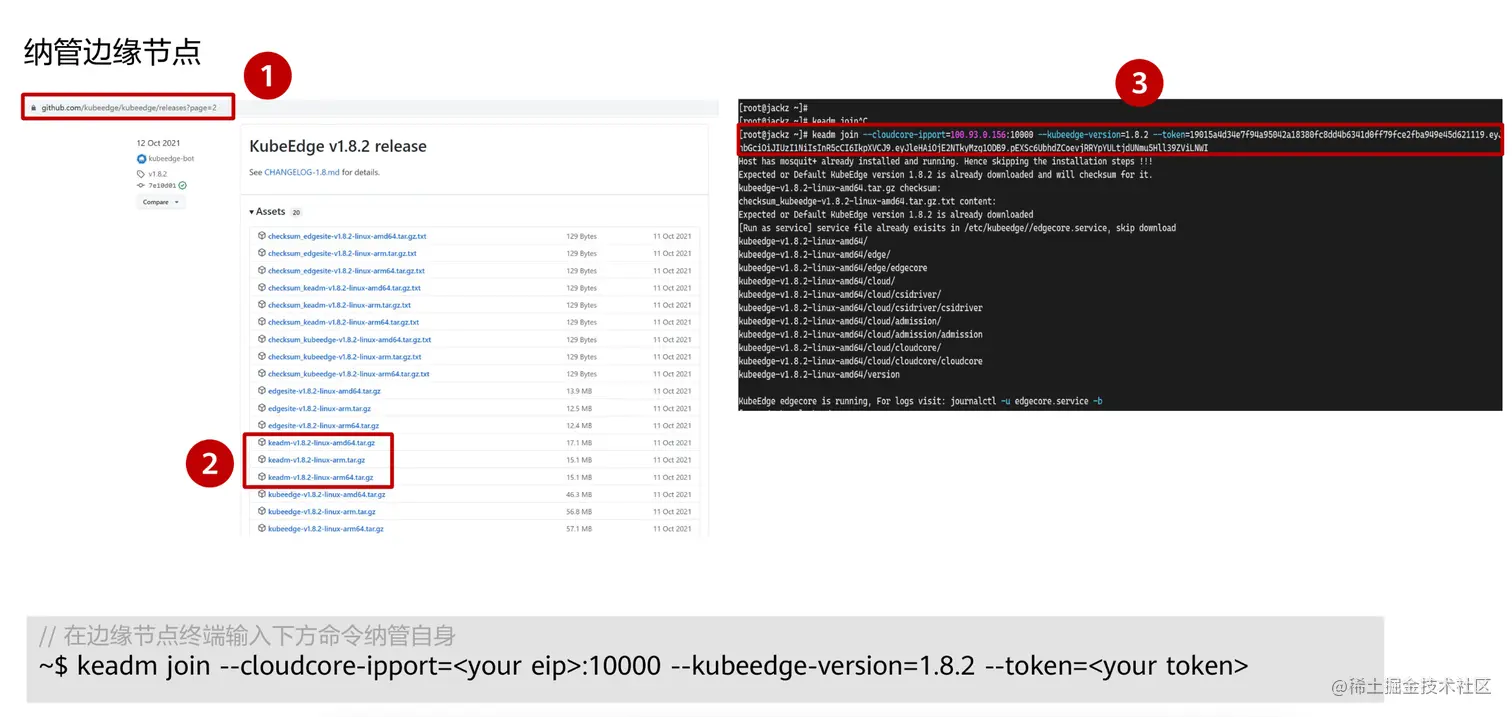Click package icon for checksum_kubeedge-v1.8.2-linux-arm64.tar.gz.txt
This screenshot has height=717, width=1512.
click(262, 373)
